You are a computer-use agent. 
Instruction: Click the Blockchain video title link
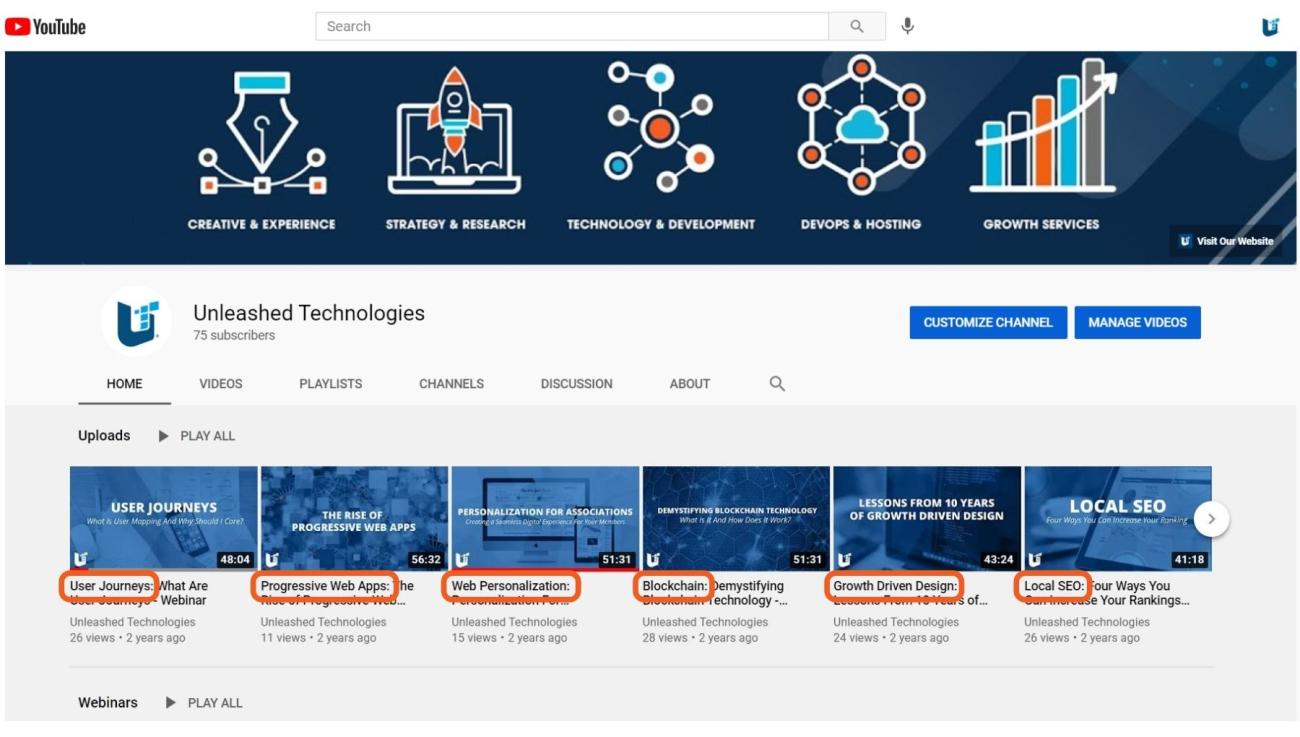[714, 593]
